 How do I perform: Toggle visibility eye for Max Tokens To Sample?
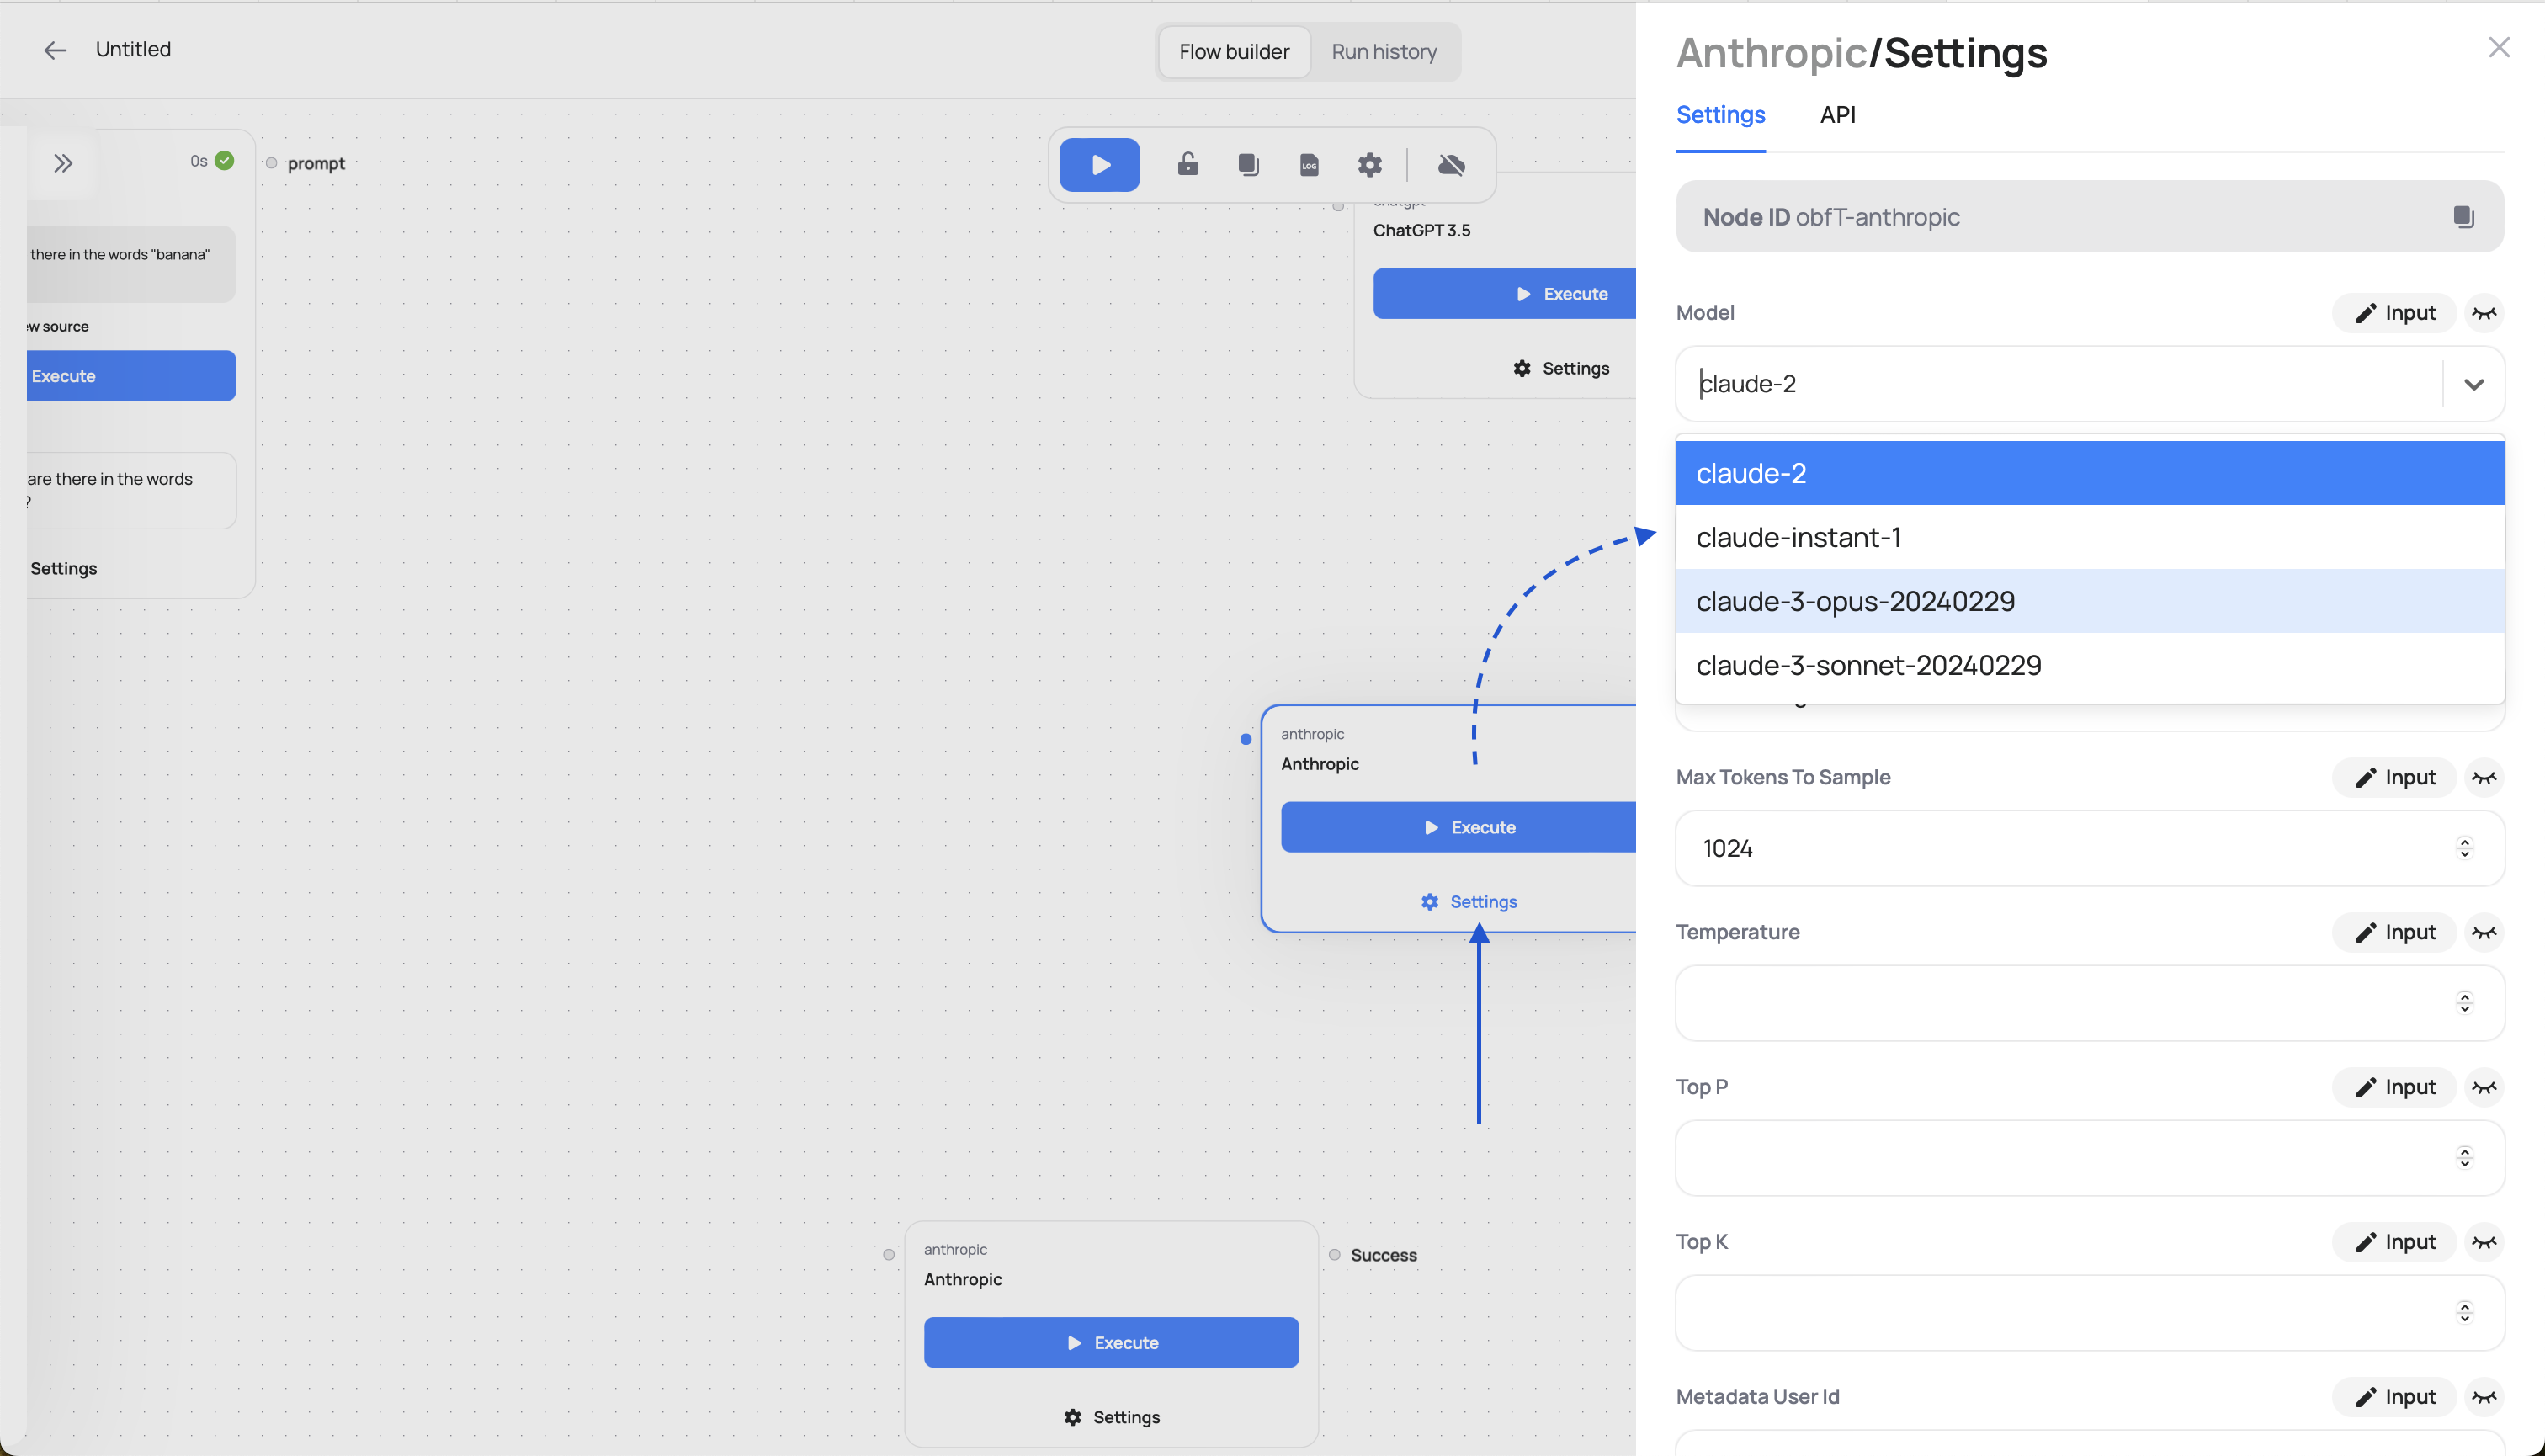[2483, 777]
